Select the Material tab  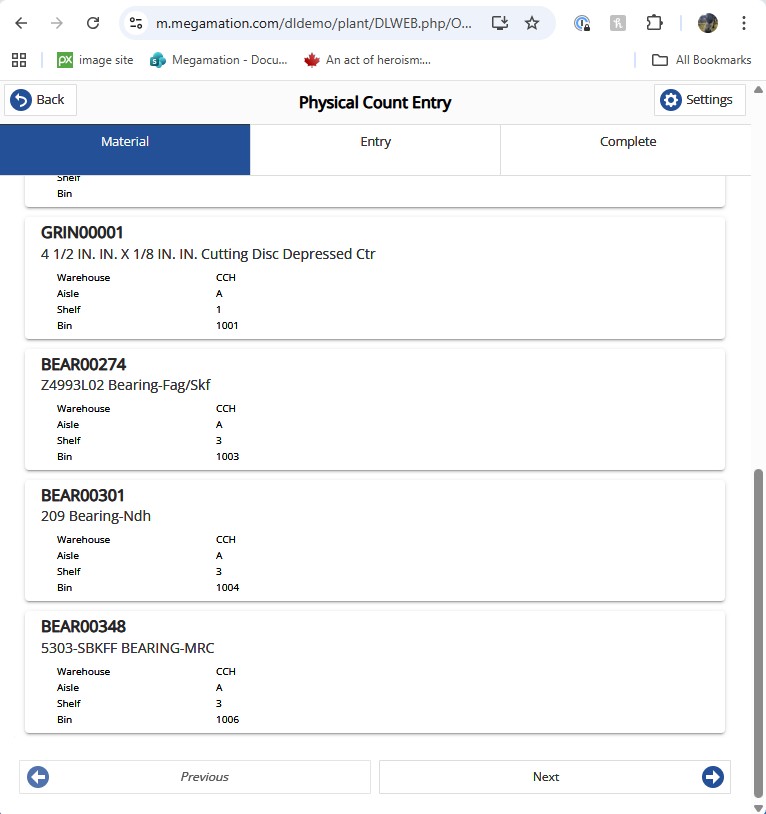125,142
